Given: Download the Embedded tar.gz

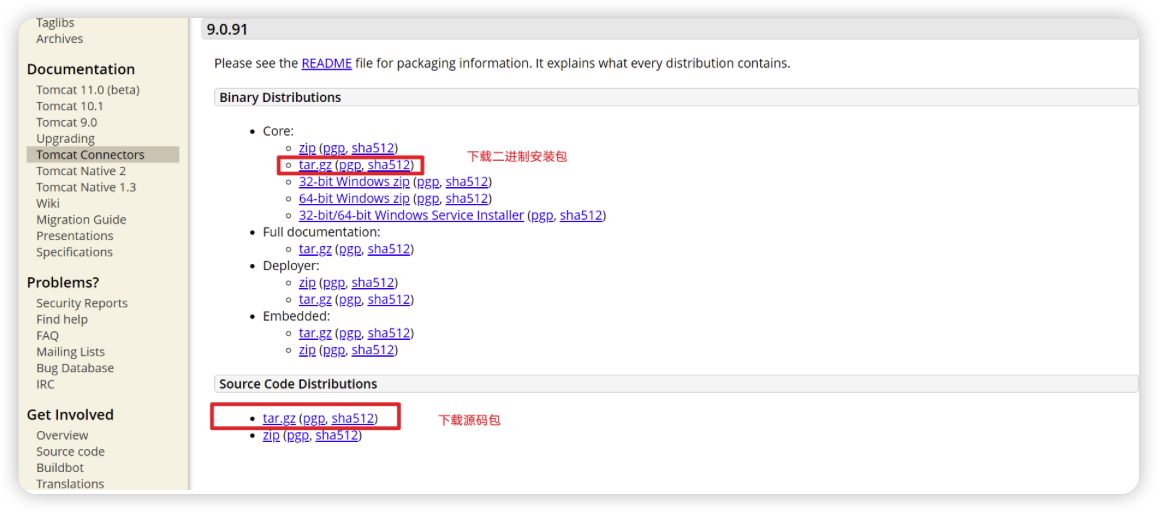Looking at the screenshot, I should point(315,333).
